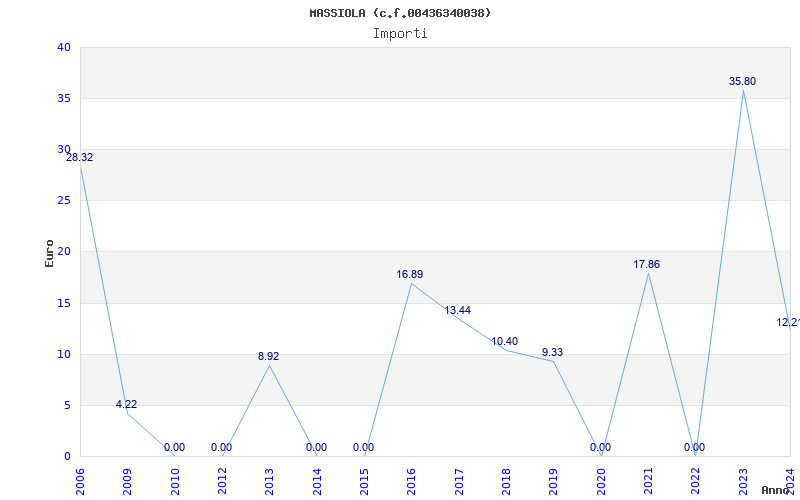The image size is (800, 500).
Task: Click the 13.44 data value
Action: [x=458, y=311]
